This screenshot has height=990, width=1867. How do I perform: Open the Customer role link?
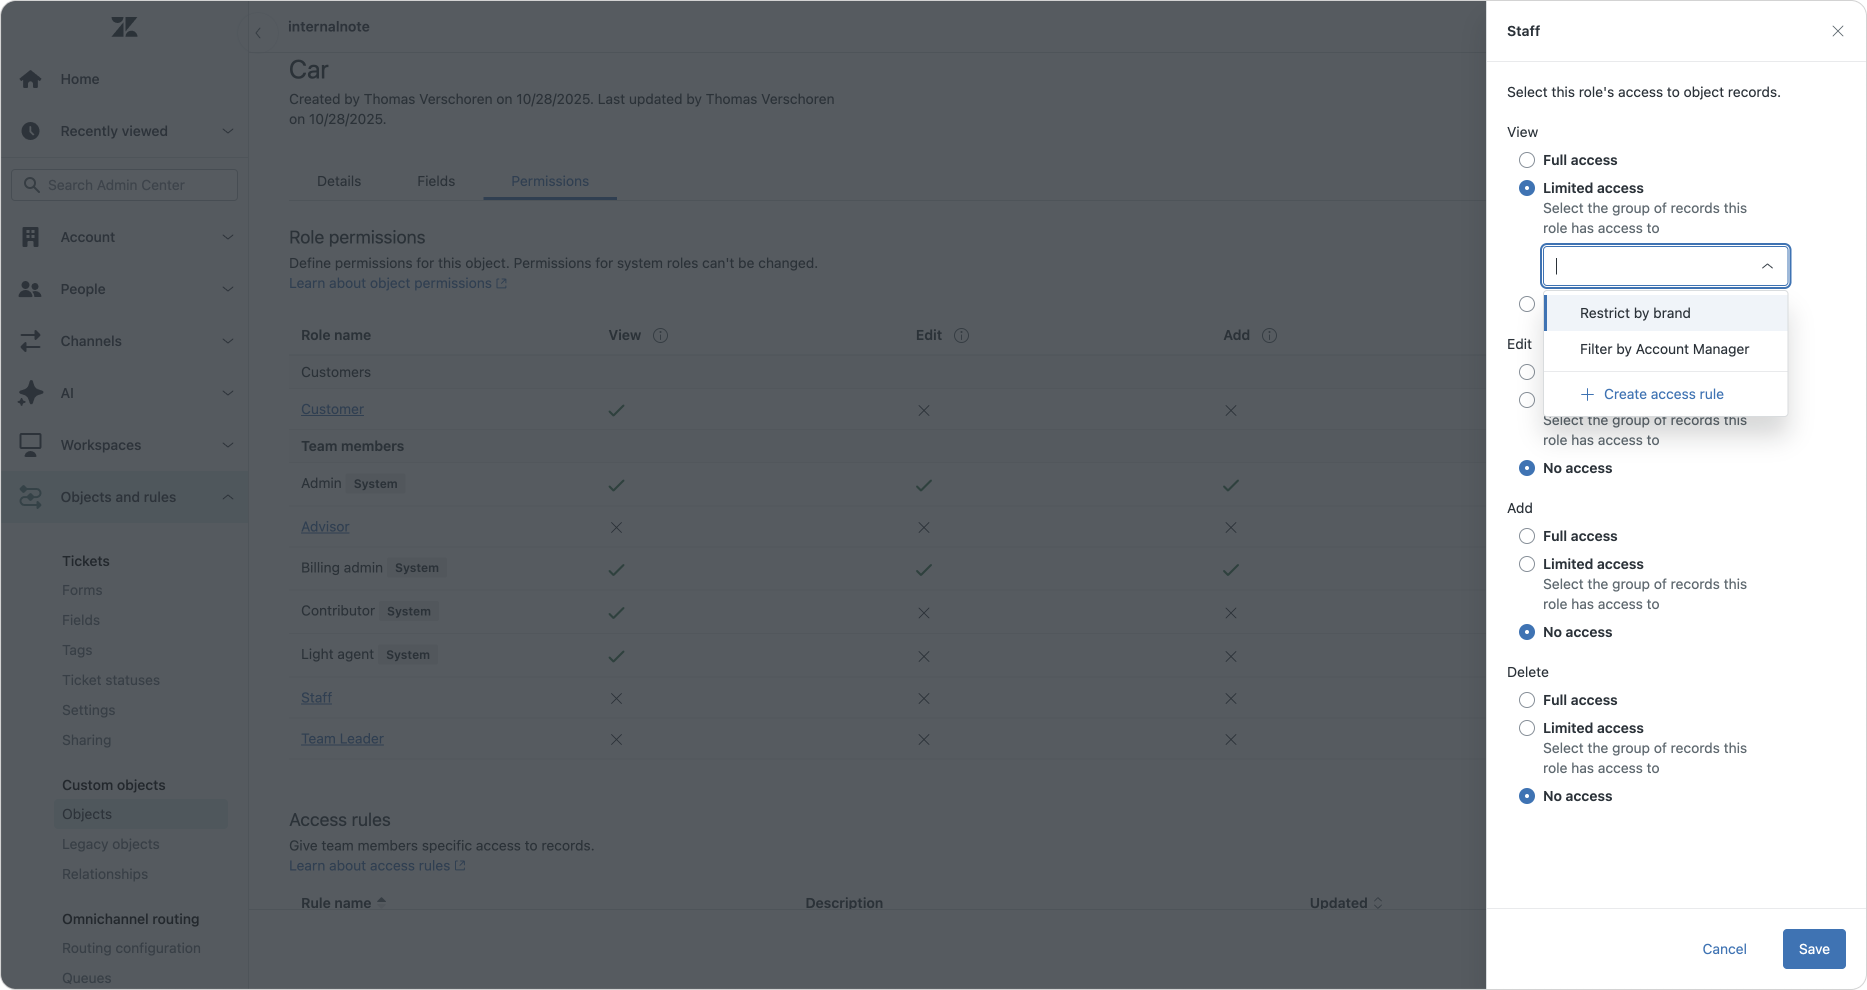click(x=332, y=409)
